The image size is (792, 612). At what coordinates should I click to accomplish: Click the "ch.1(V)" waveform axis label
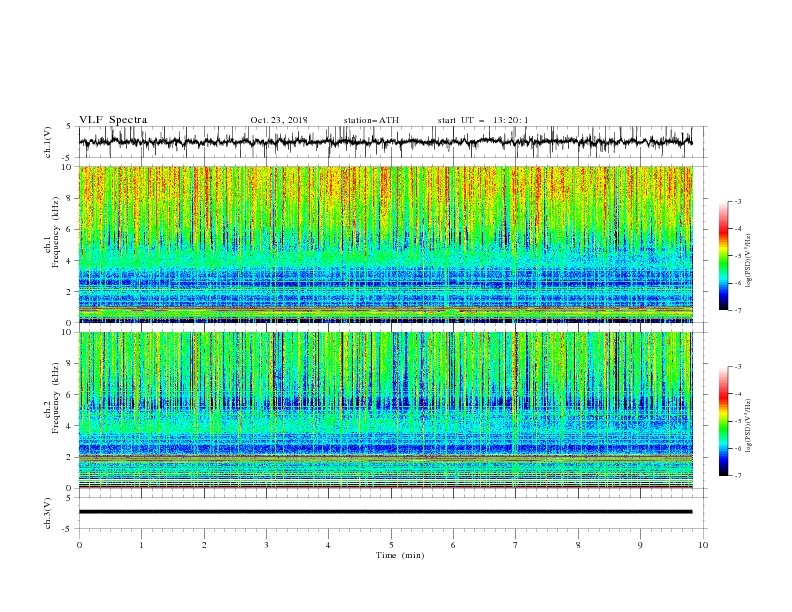[48, 142]
